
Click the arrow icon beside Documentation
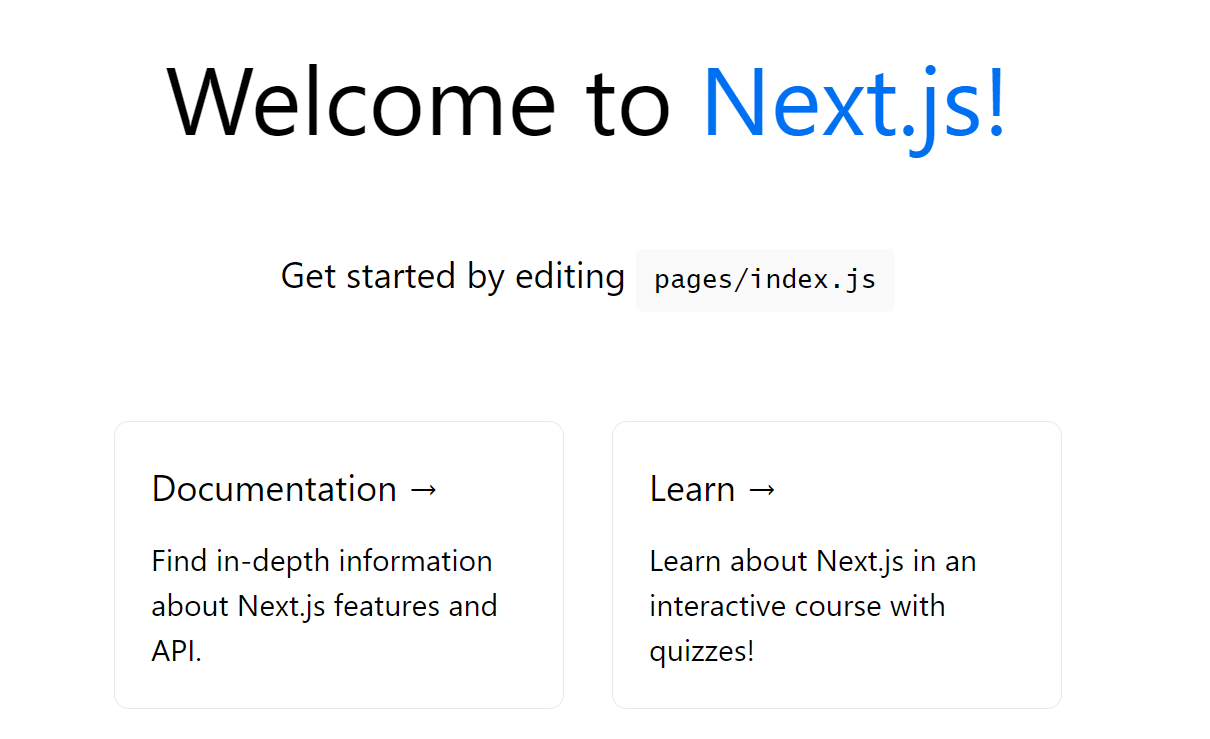pos(425,489)
